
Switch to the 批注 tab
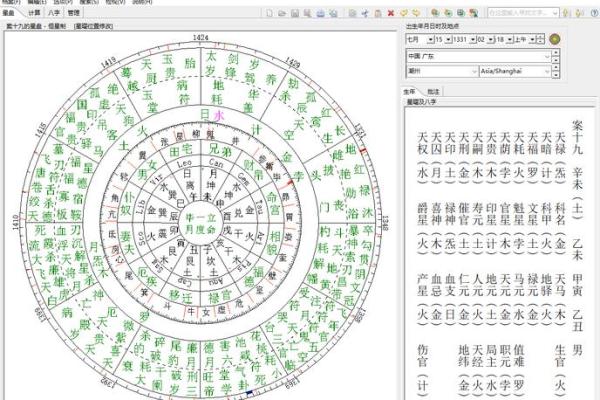click(433, 90)
